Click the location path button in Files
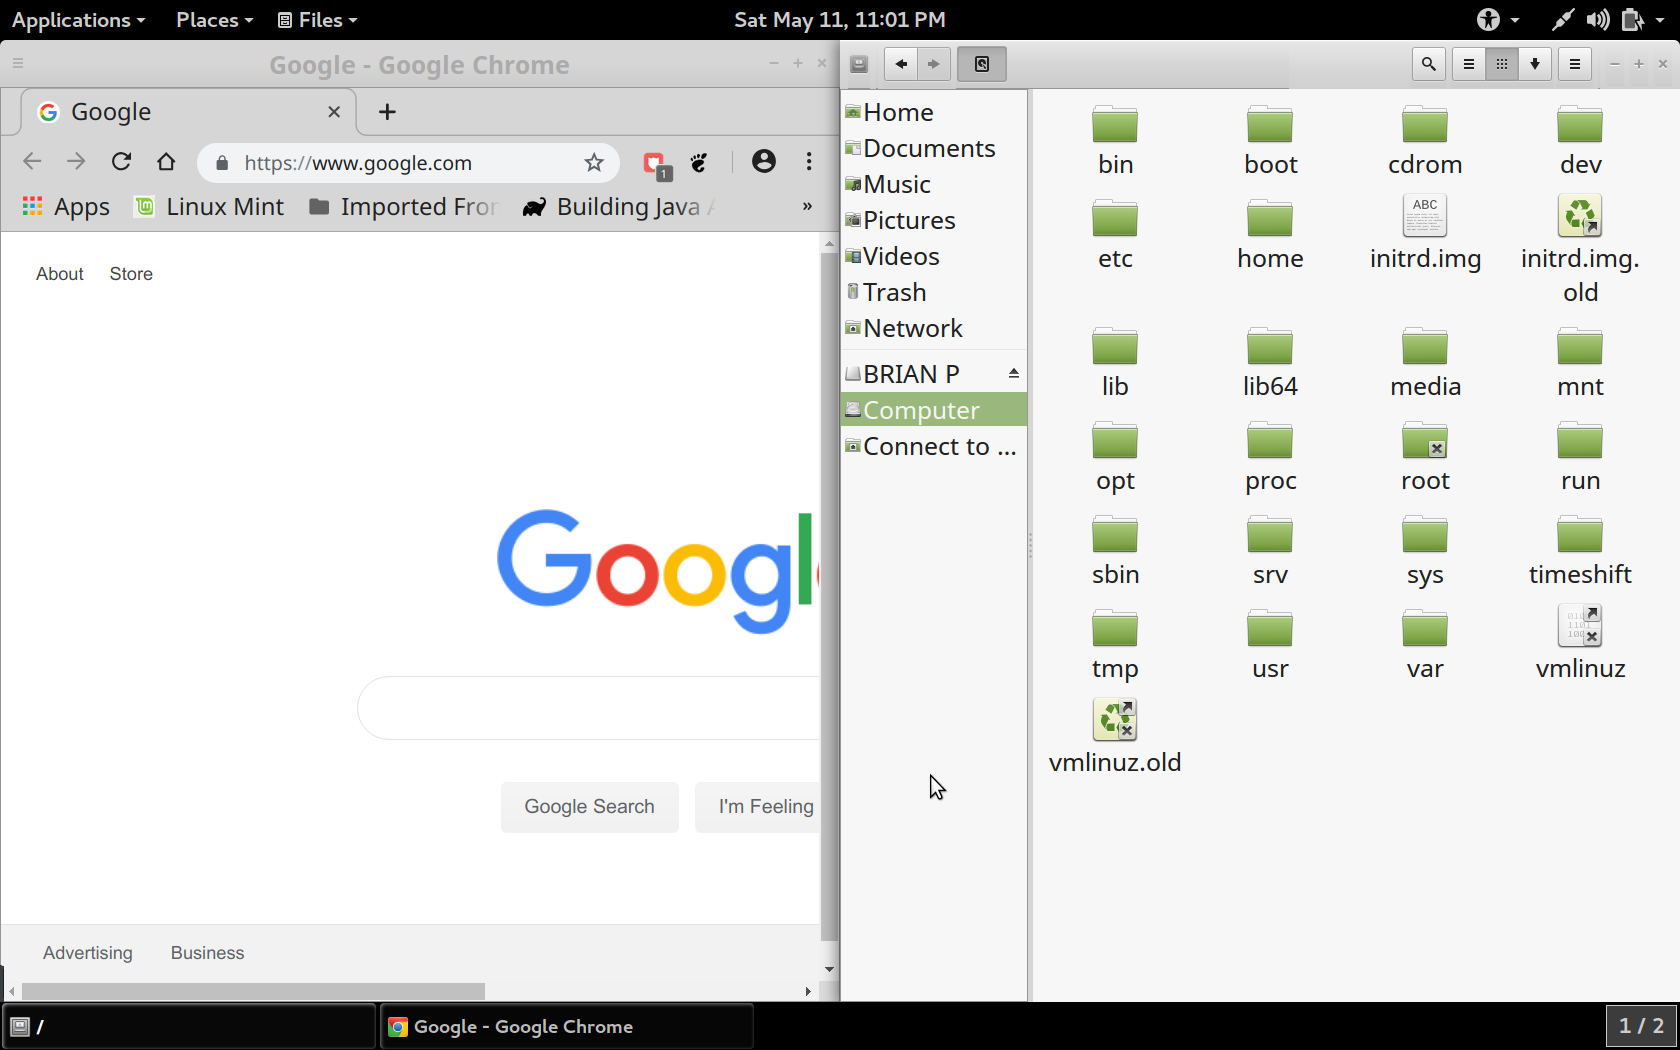This screenshot has width=1680, height=1050. (x=982, y=64)
